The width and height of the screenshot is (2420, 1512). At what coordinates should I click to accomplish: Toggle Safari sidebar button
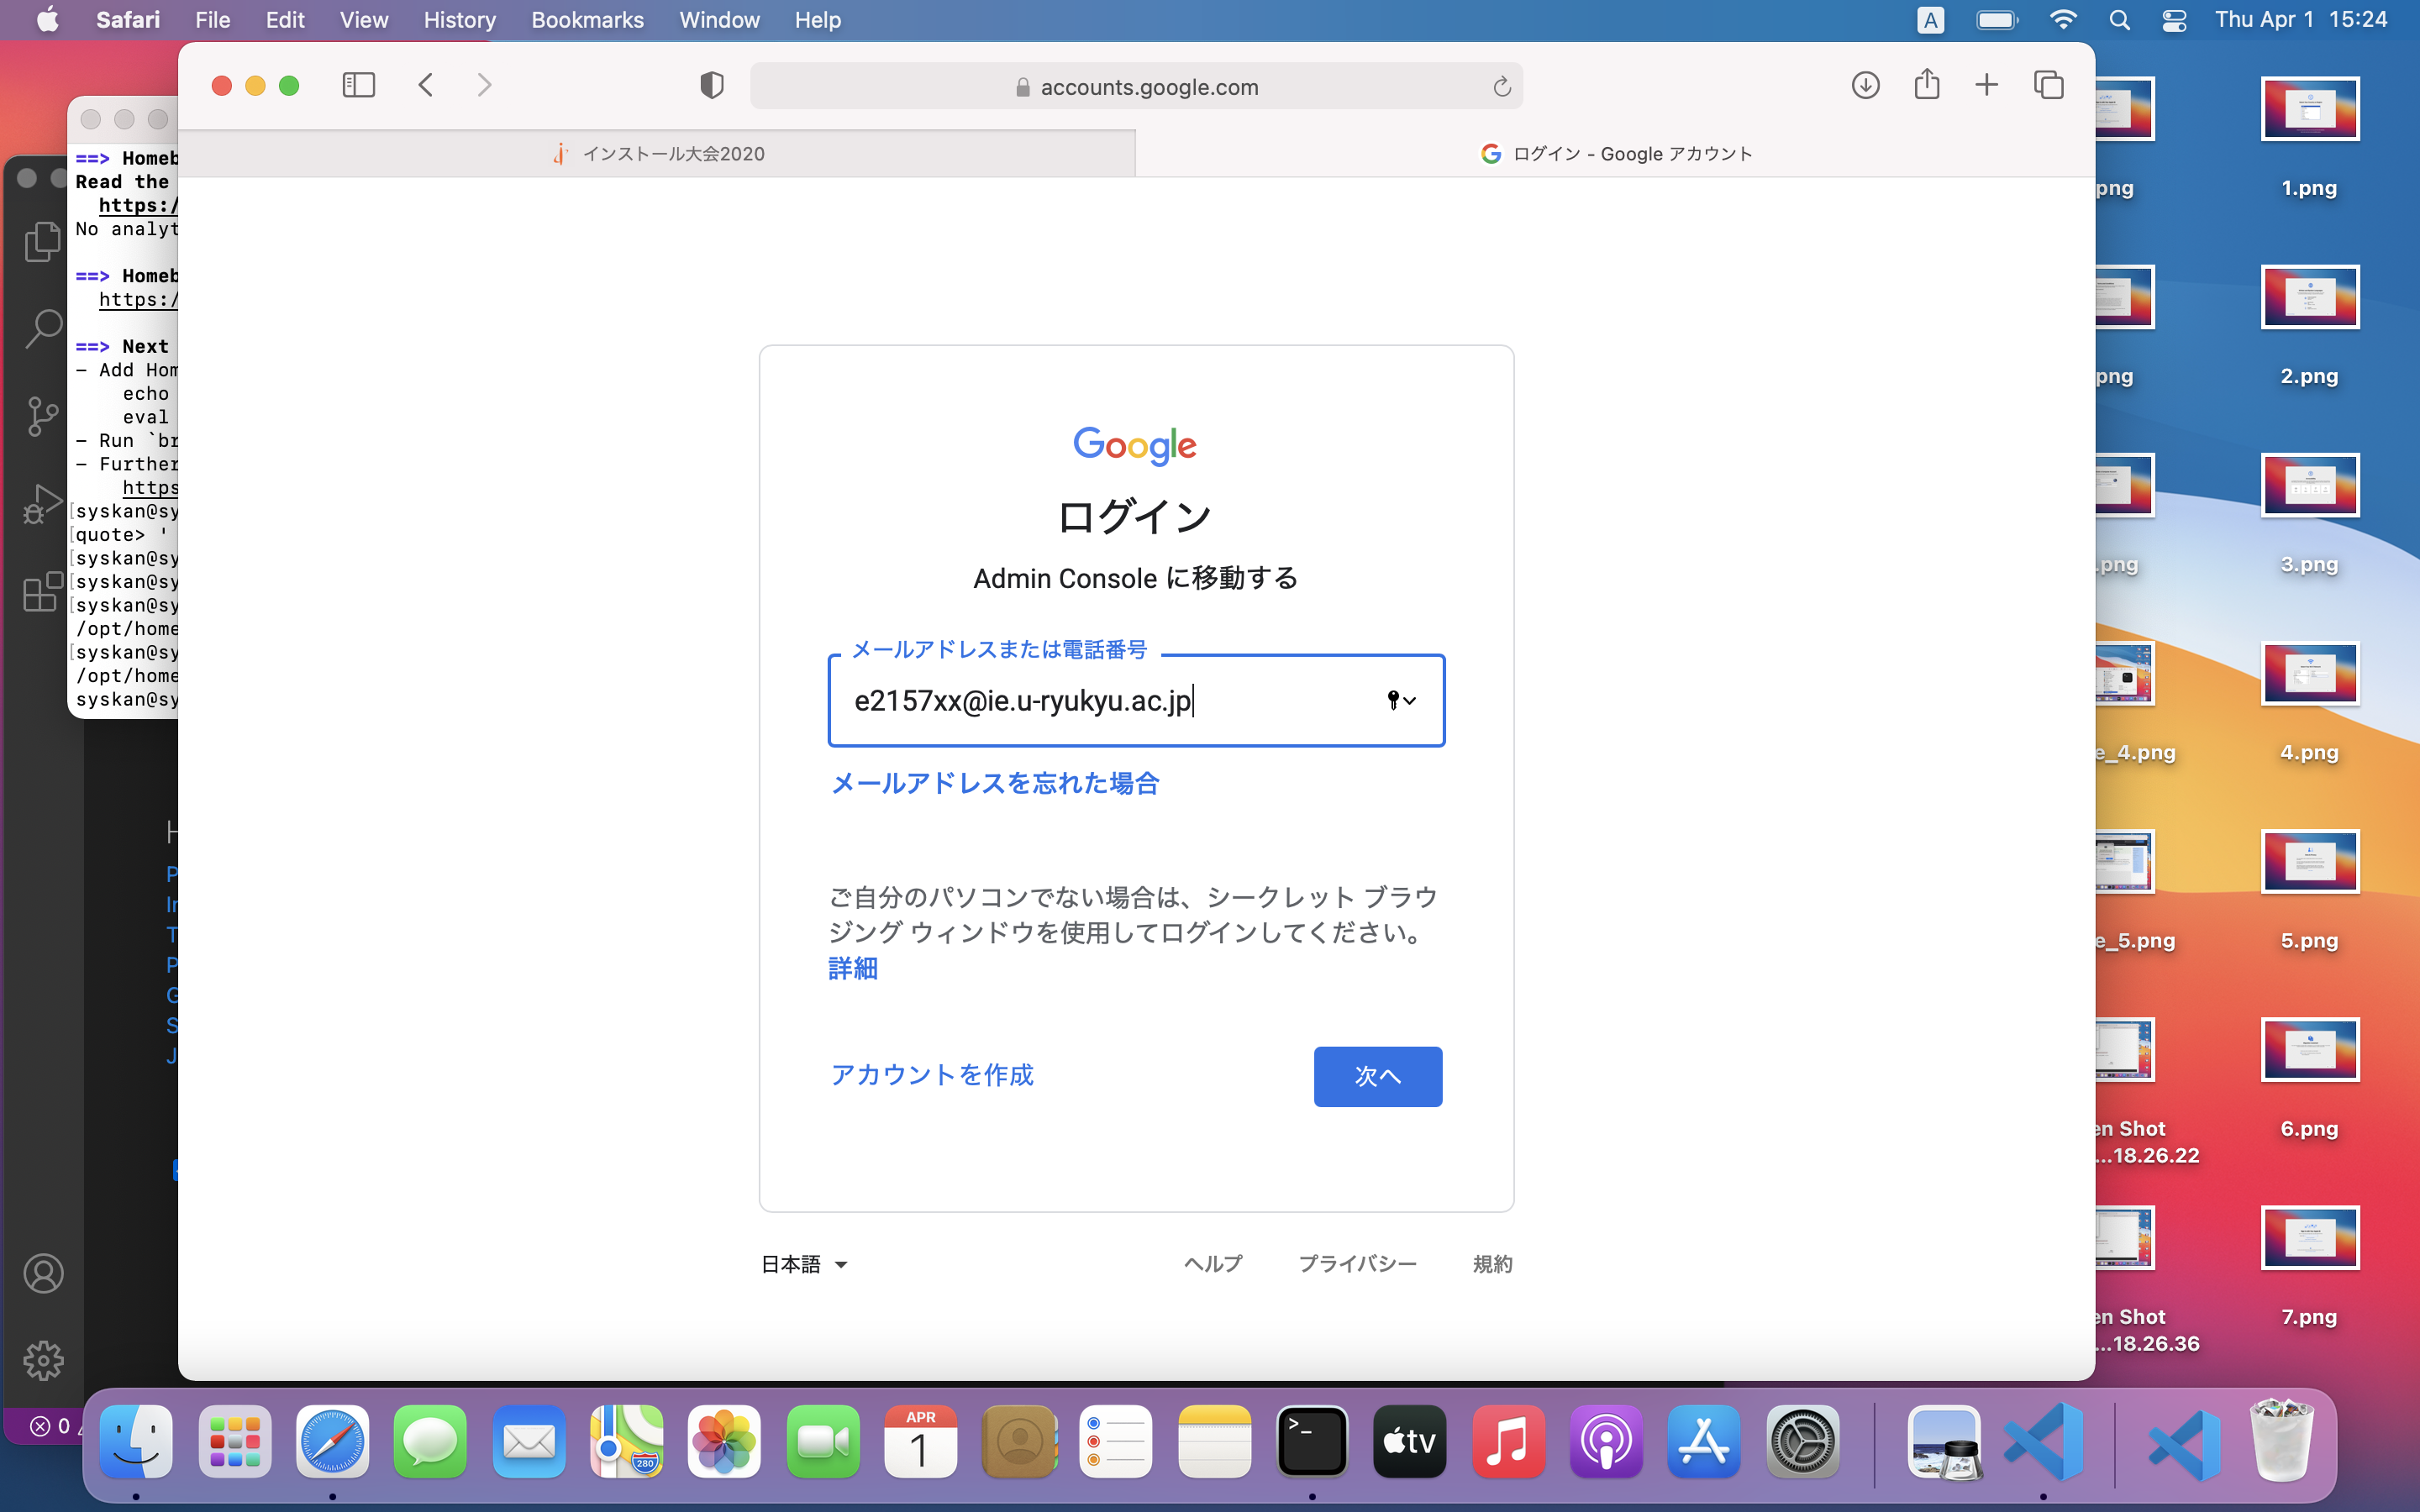358,86
